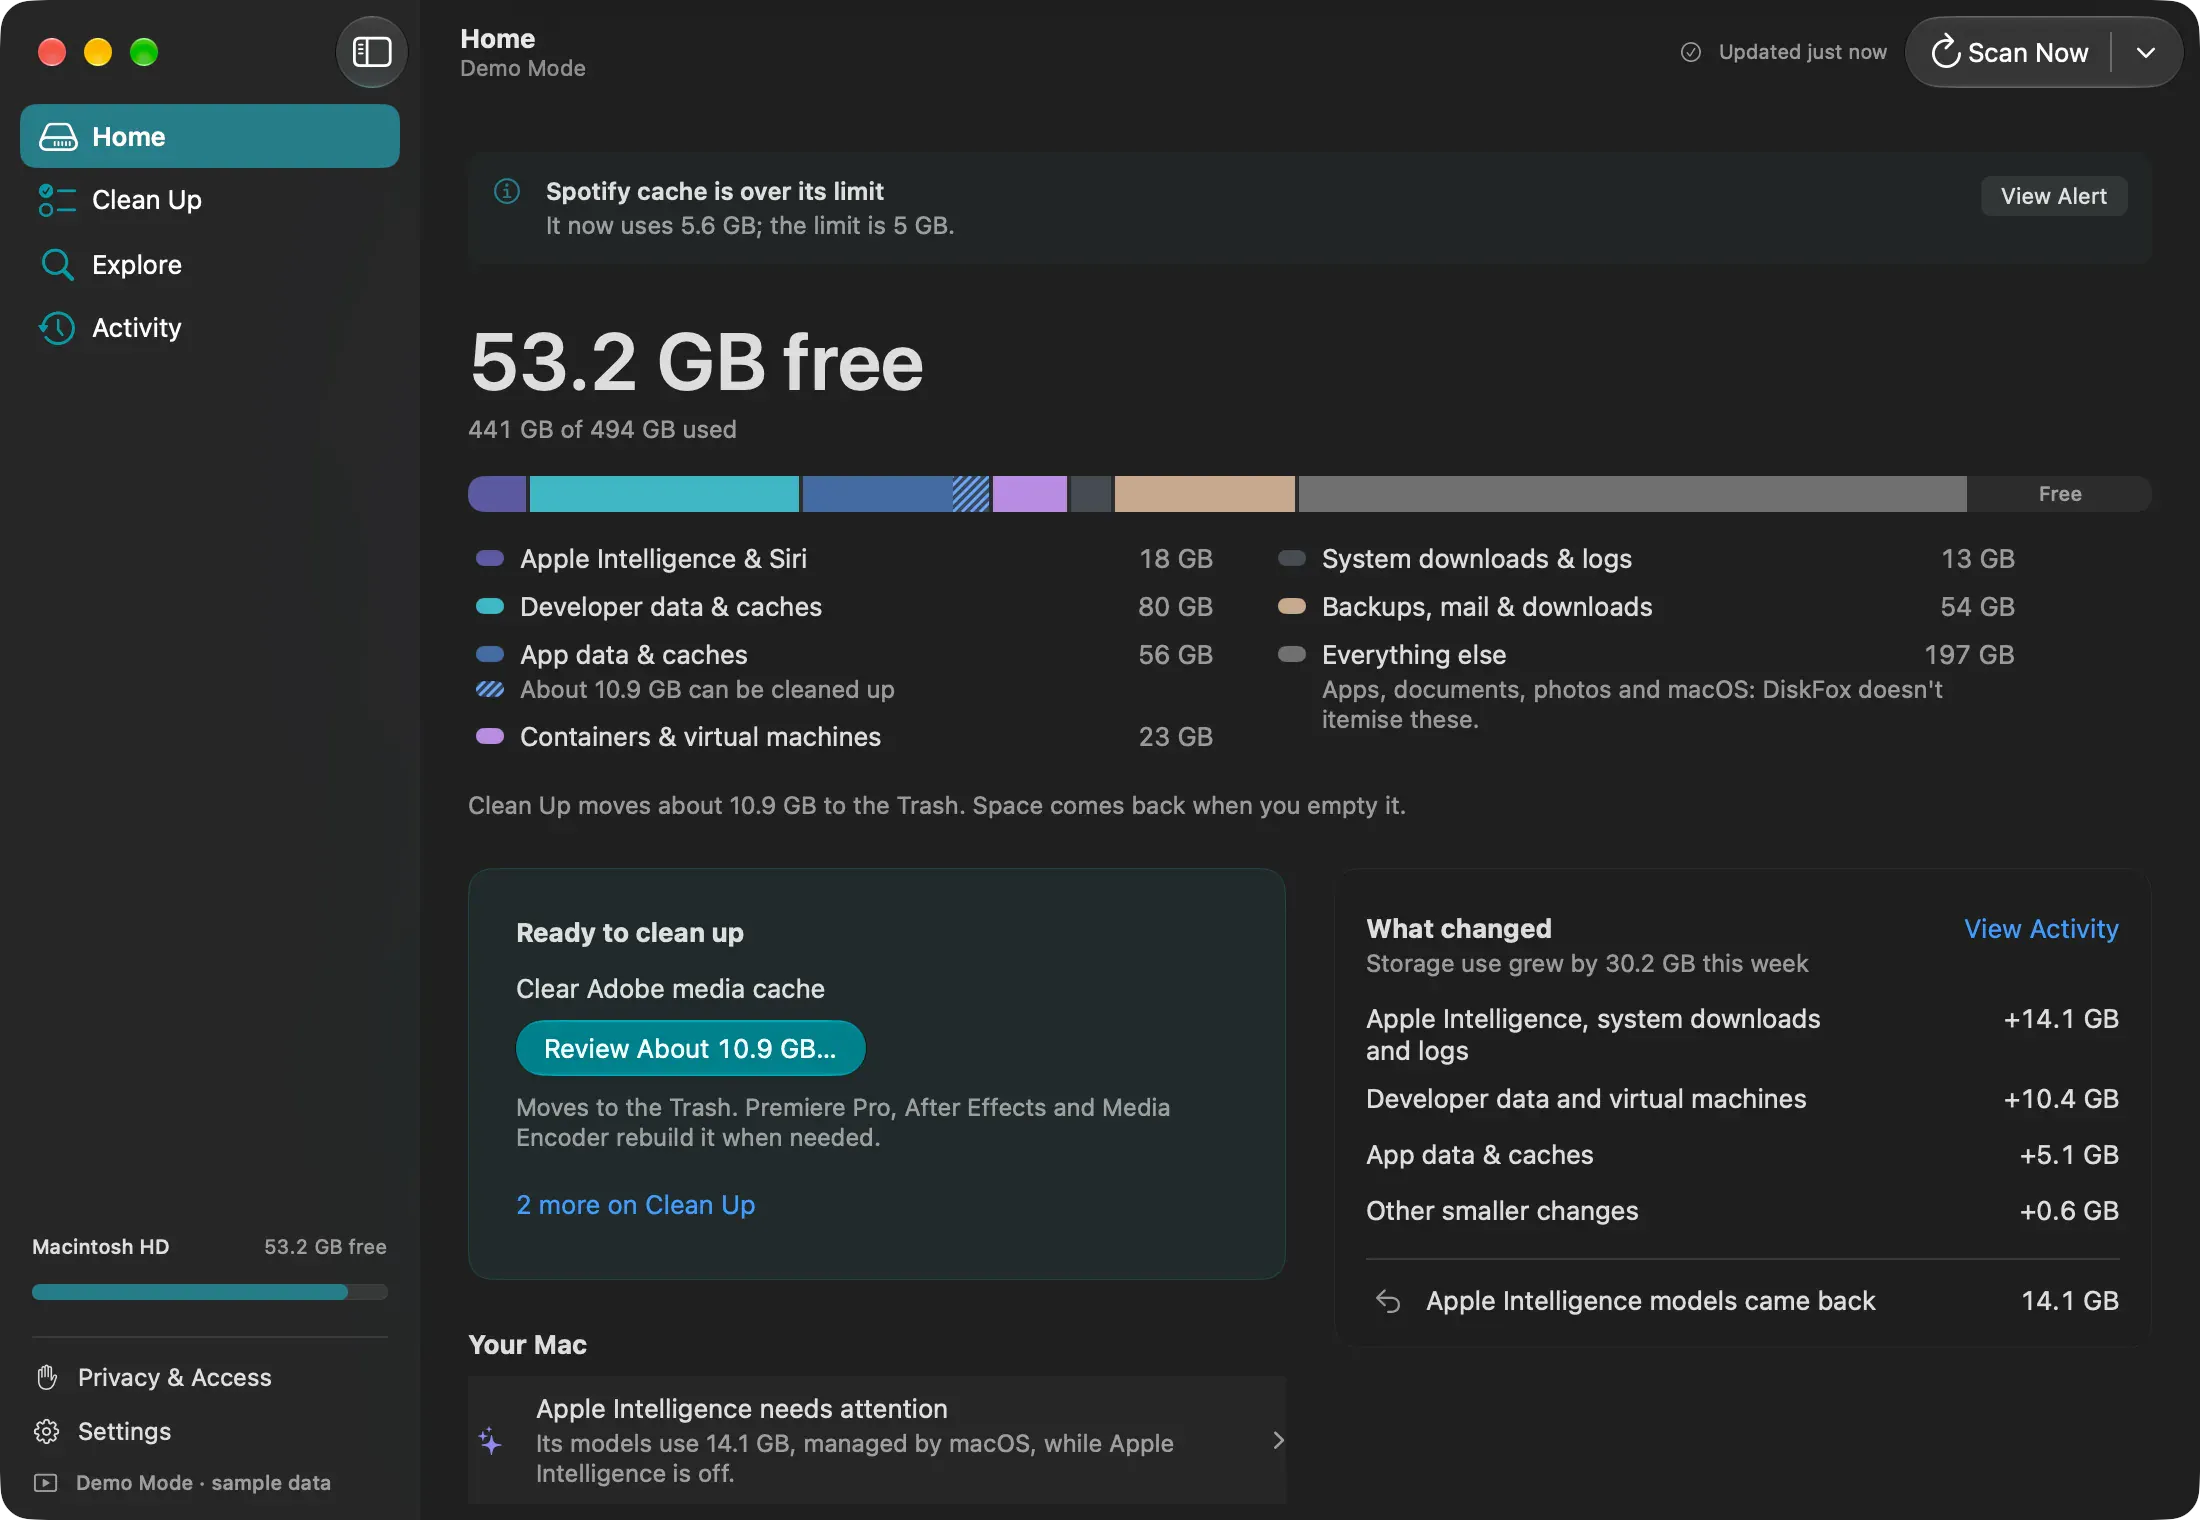
Task: Click the striped cleanable-space legend icon
Action: [x=490, y=690]
